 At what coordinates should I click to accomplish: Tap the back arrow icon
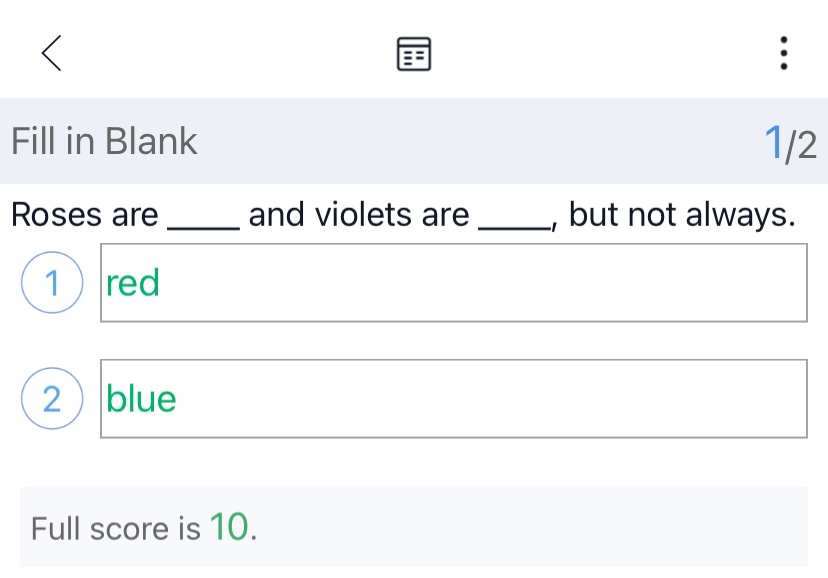pyautogui.click(x=52, y=53)
